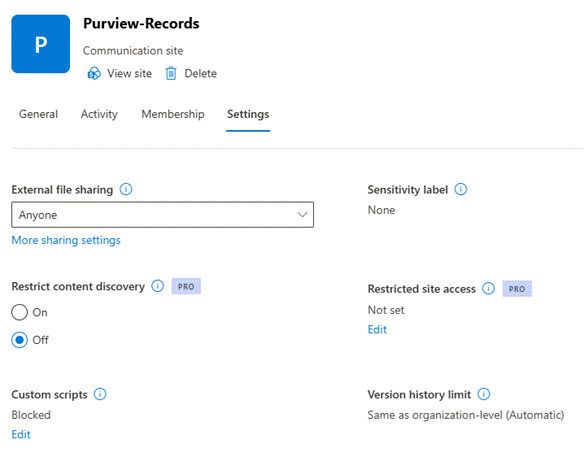Open the Membership tab
This screenshot has width=584, height=457.
coord(173,114)
